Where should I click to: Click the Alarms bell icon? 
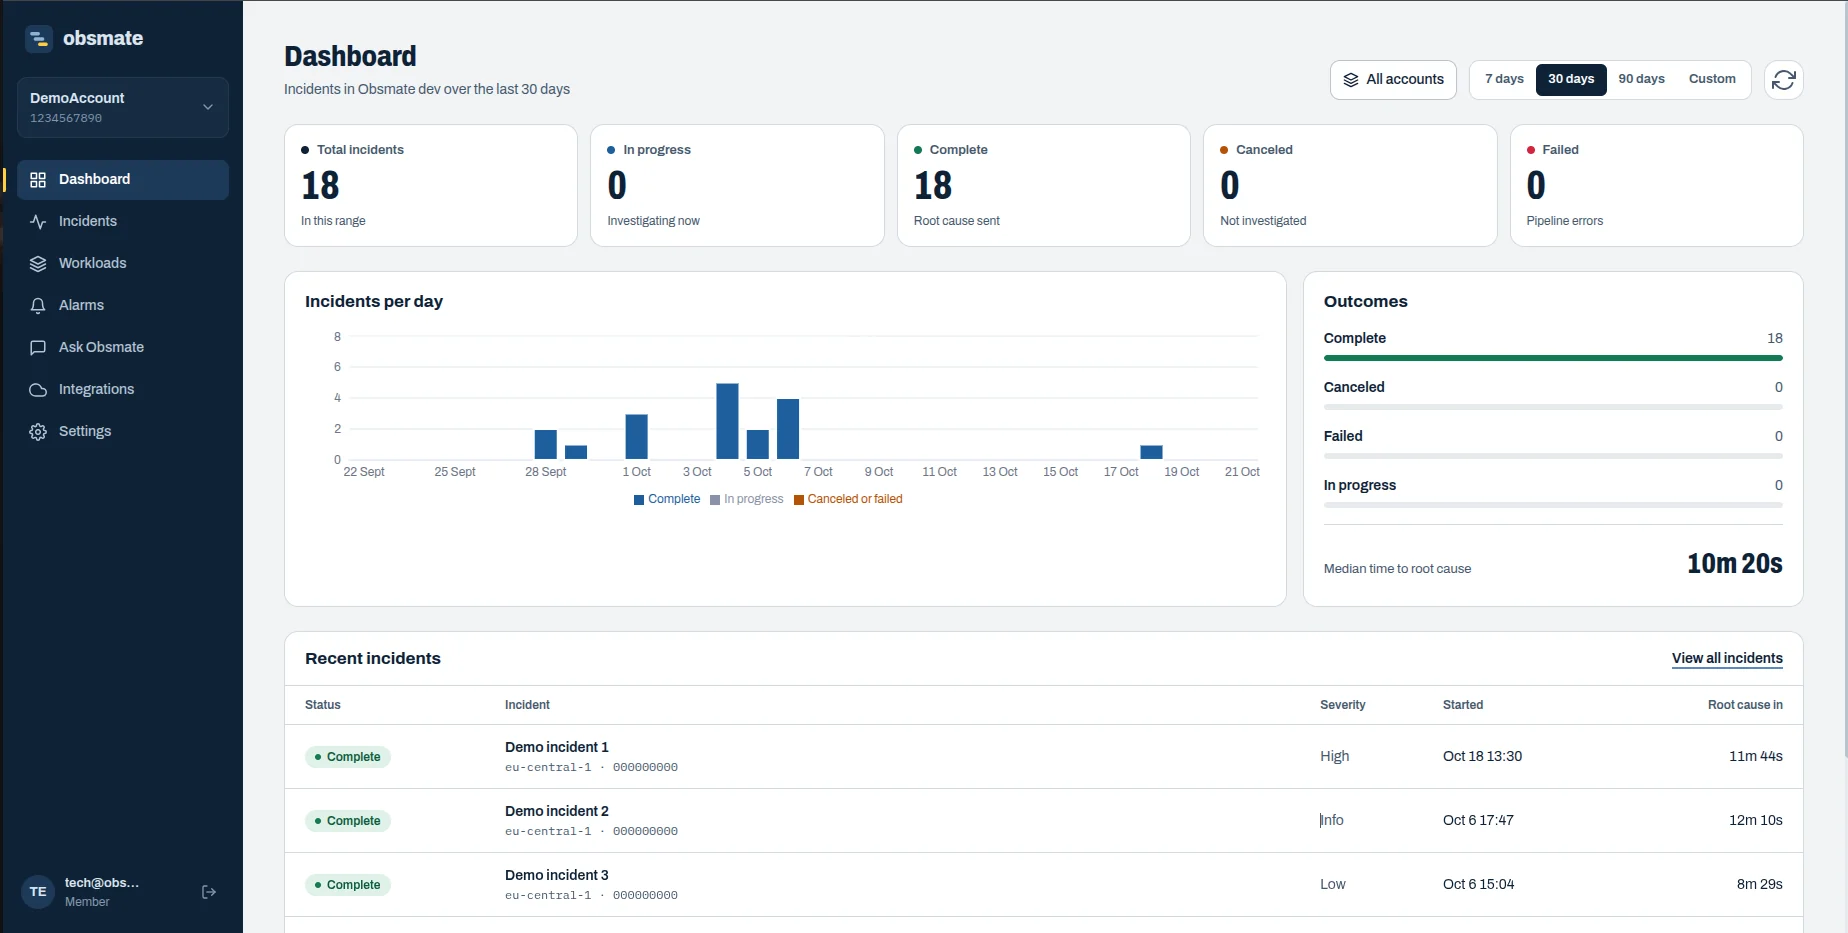tap(38, 306)
